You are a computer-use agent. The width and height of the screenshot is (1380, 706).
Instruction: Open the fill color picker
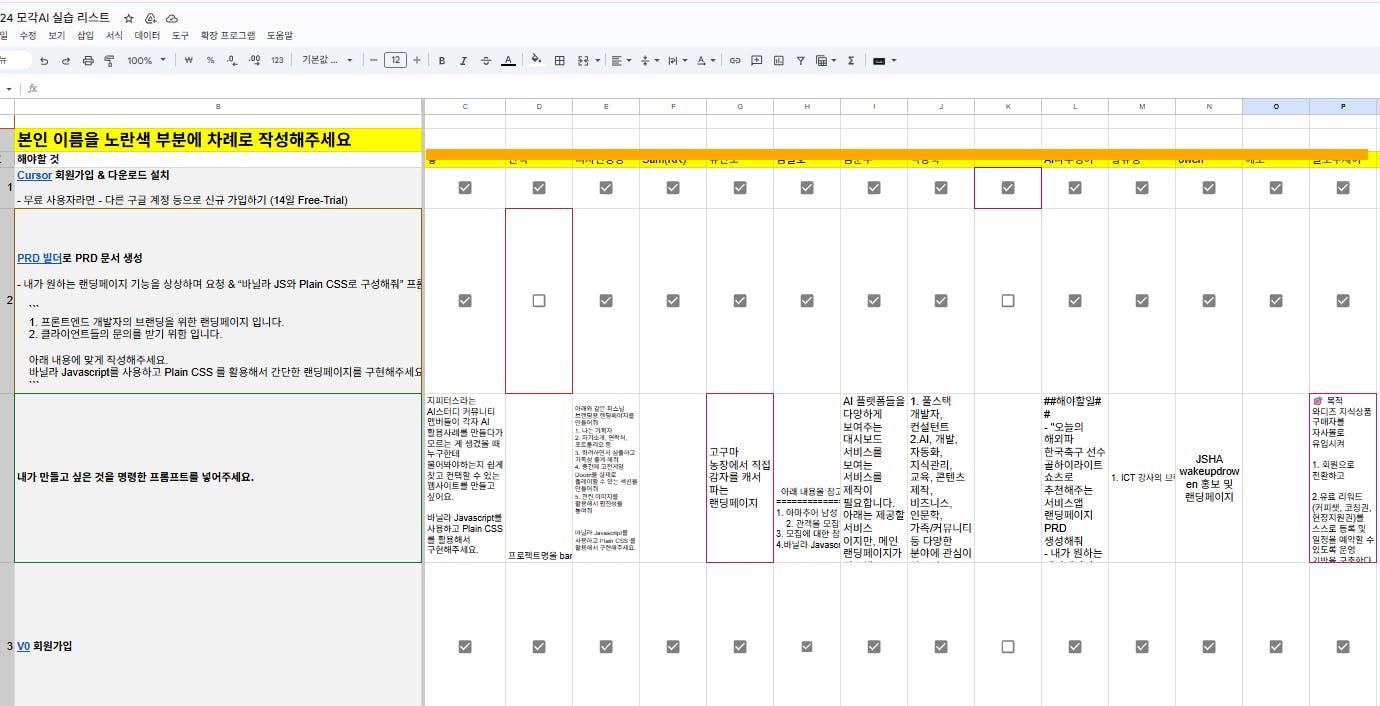tap(536, 61)
